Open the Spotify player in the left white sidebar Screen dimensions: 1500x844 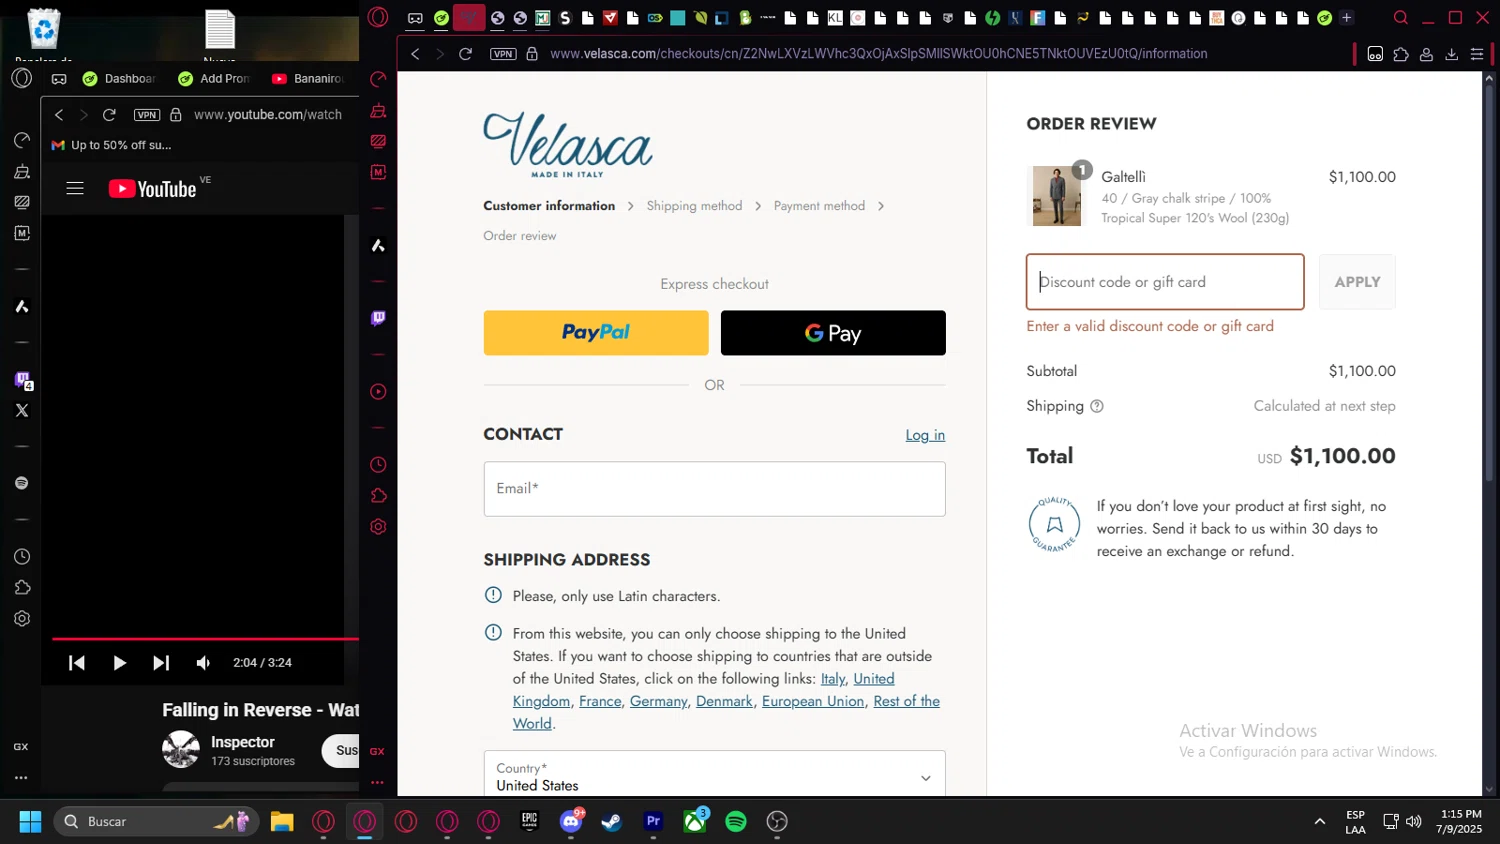click(x=22, y=483)
